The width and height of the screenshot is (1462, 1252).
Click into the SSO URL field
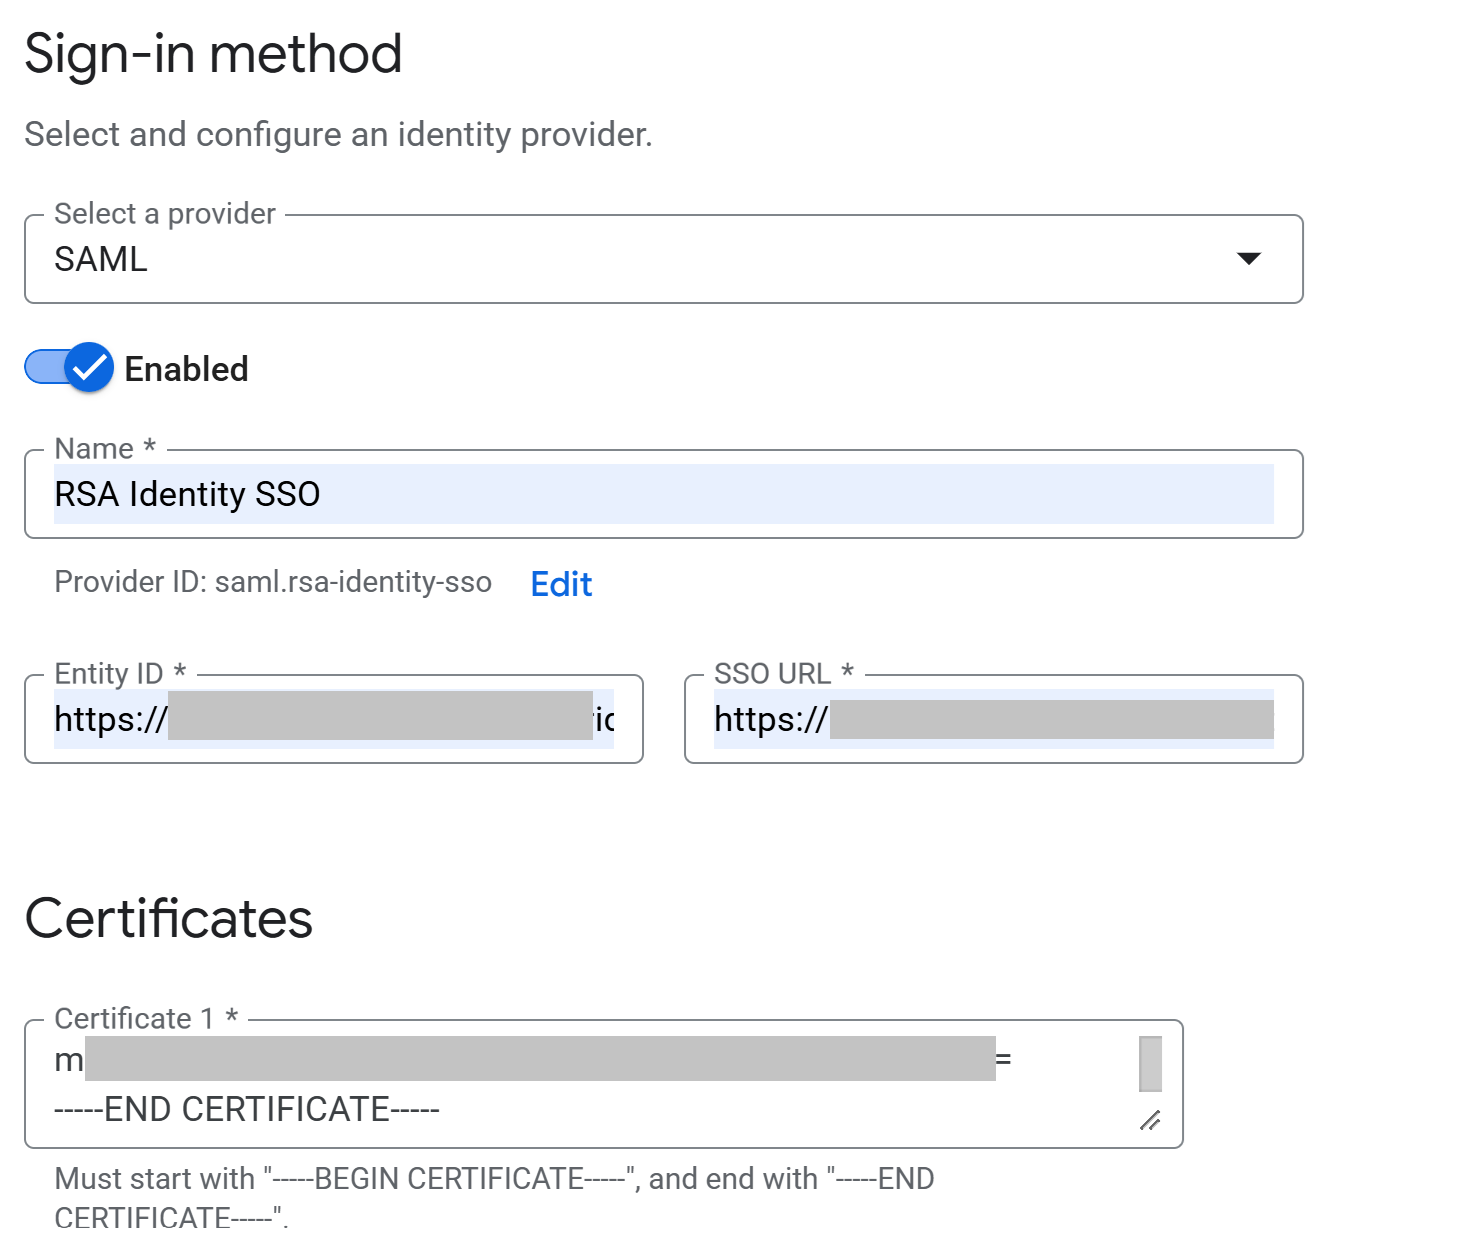coord(993,719)
